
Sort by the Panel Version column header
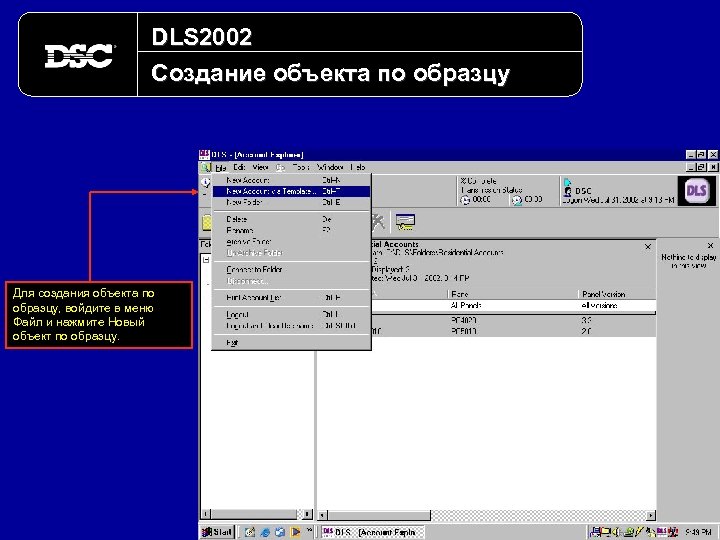point(617,294)
